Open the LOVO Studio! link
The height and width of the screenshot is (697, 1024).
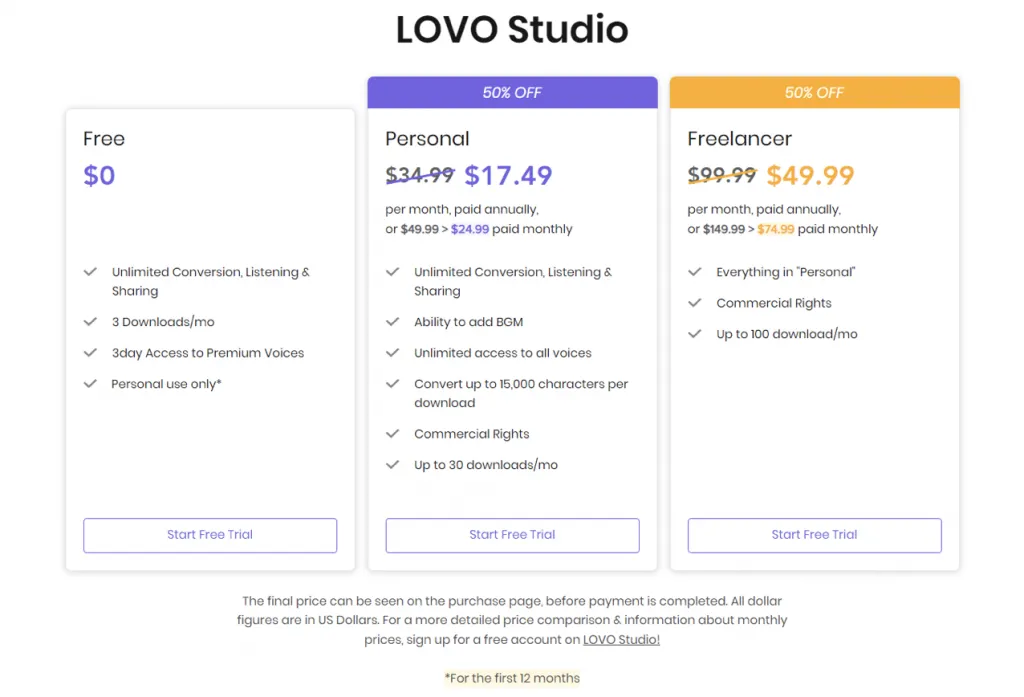click(621, 639)
